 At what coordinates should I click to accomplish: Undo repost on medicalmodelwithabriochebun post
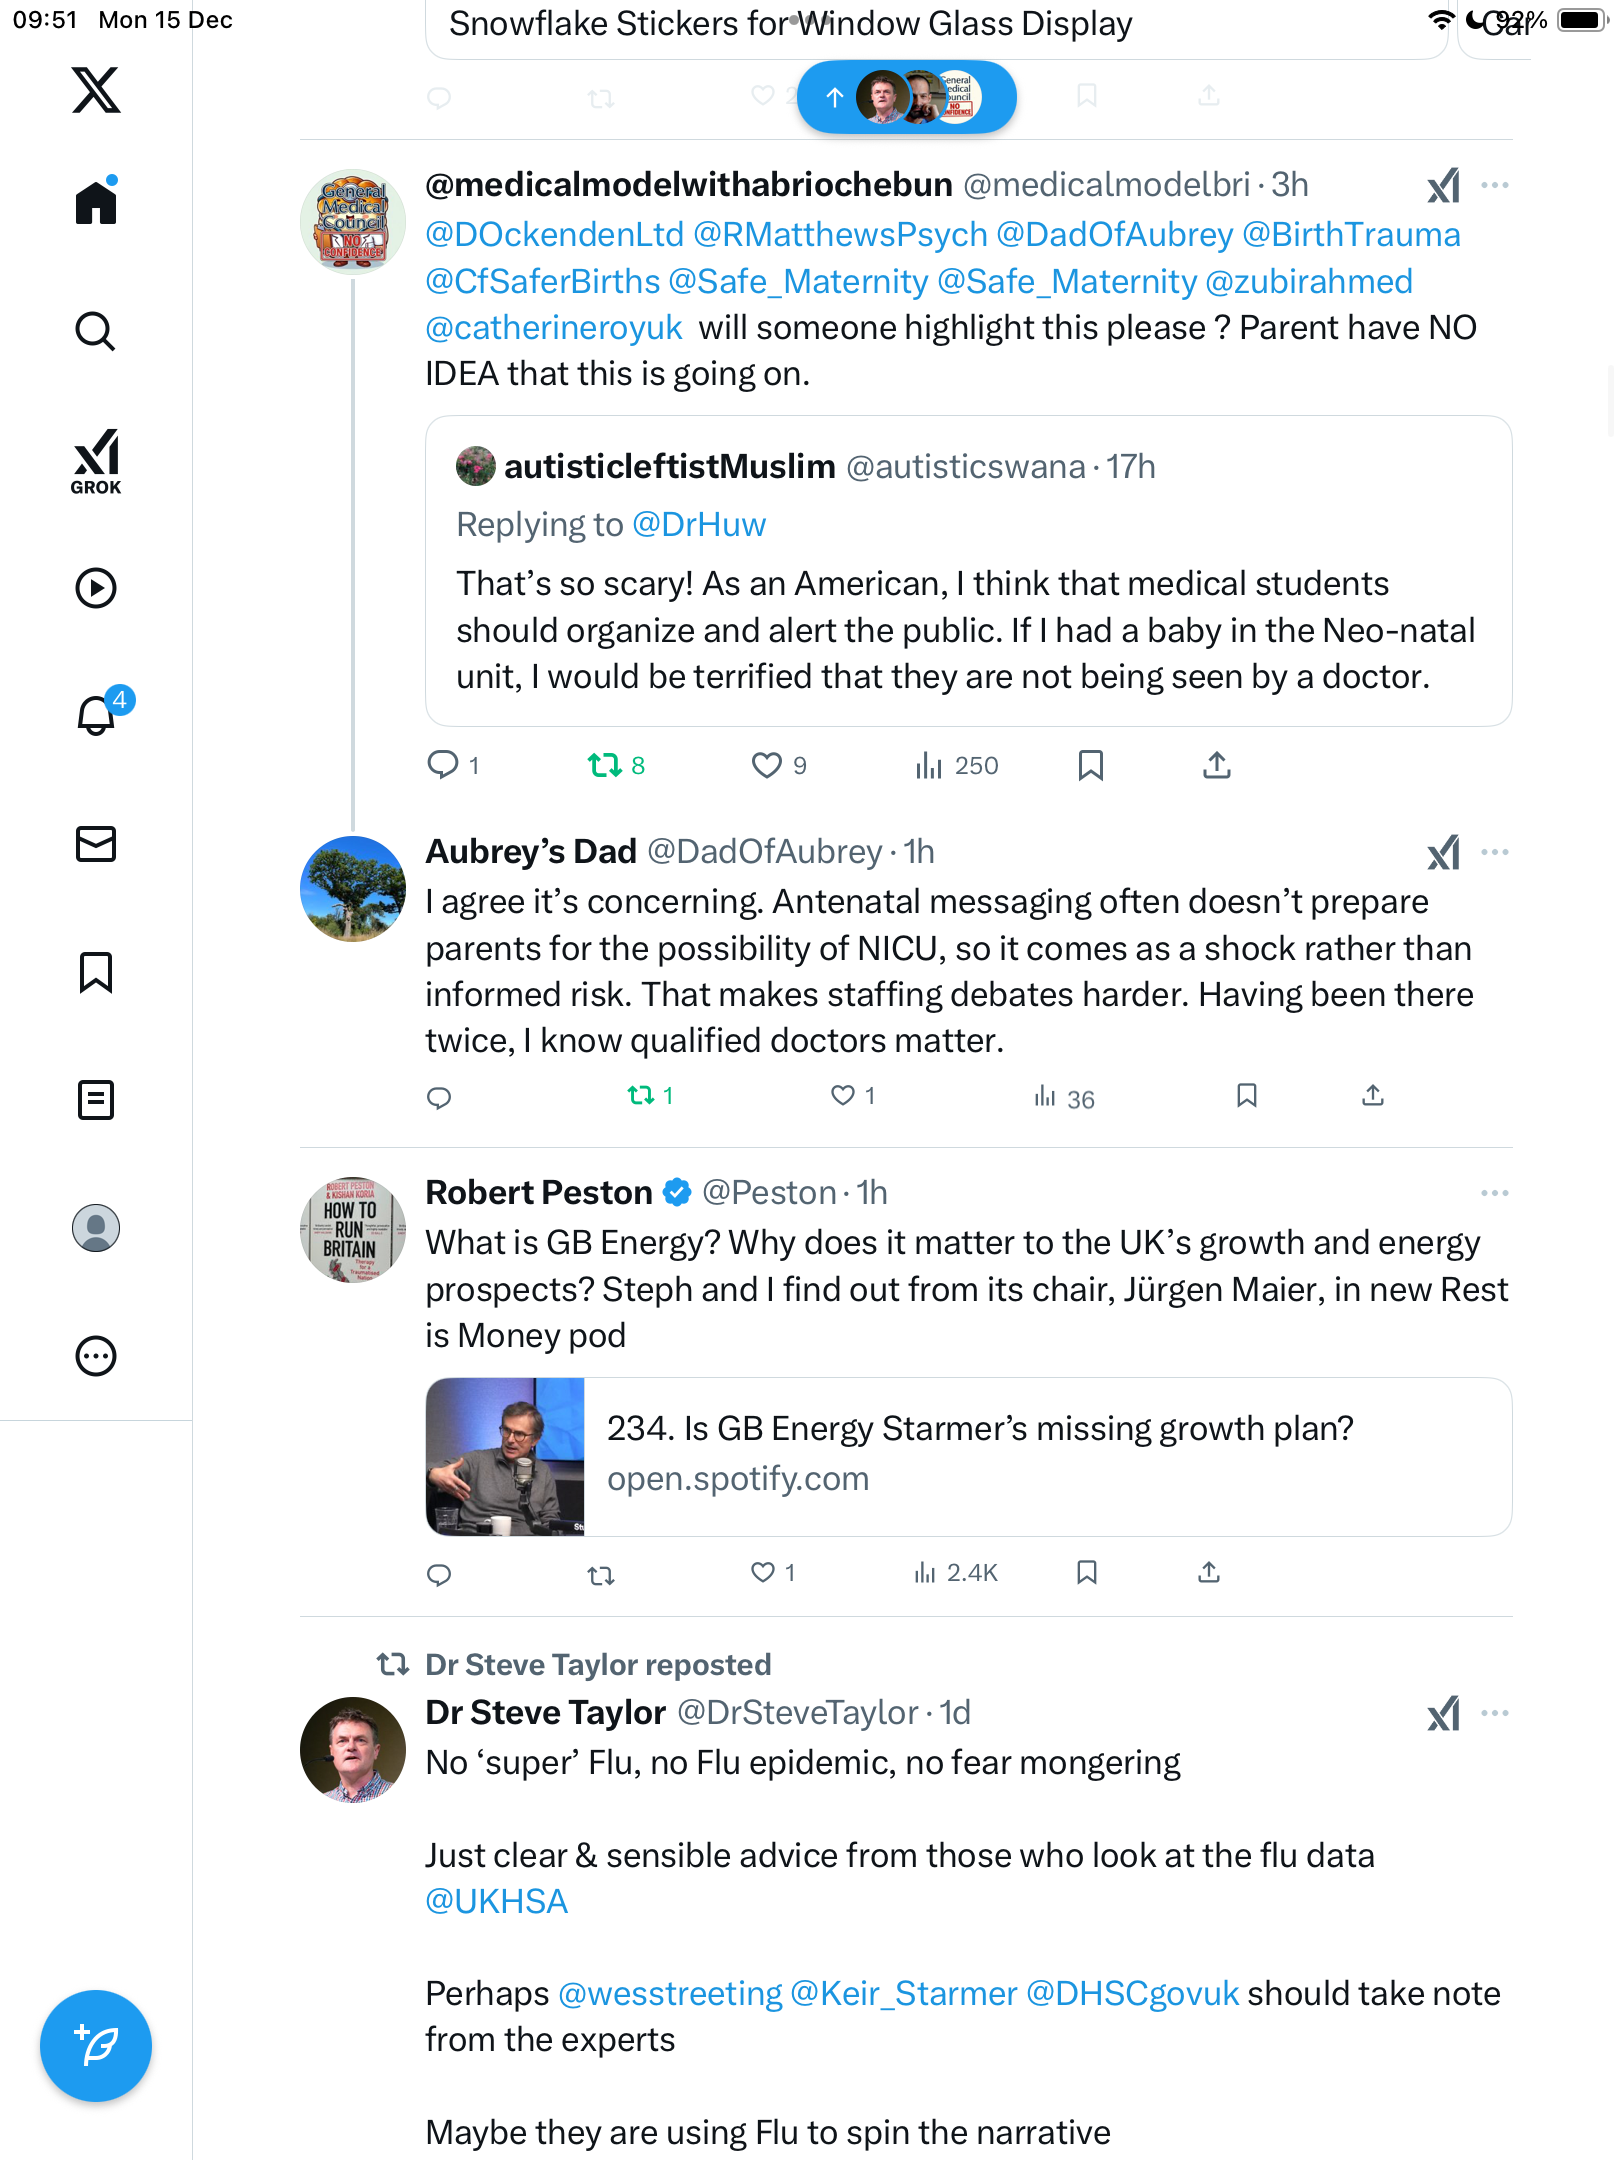(x=605, y=766)
